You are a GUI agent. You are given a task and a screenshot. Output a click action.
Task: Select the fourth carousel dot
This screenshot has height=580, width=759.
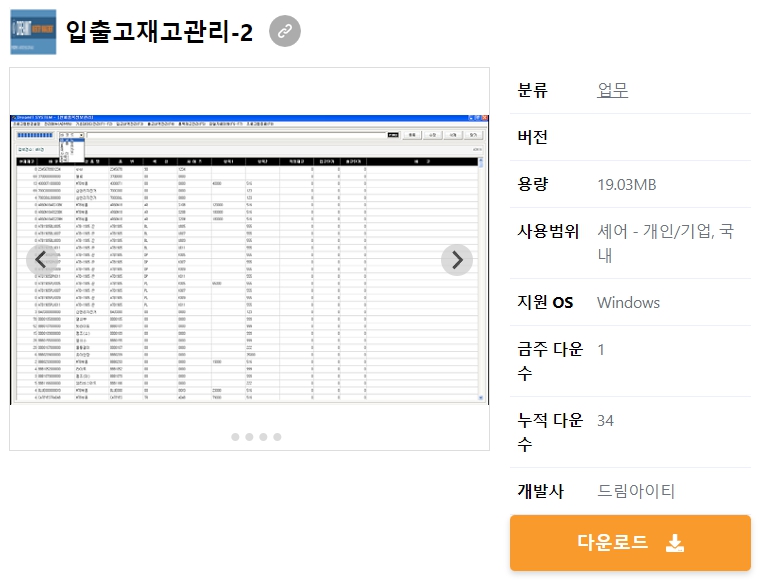(x=277, y=437)
